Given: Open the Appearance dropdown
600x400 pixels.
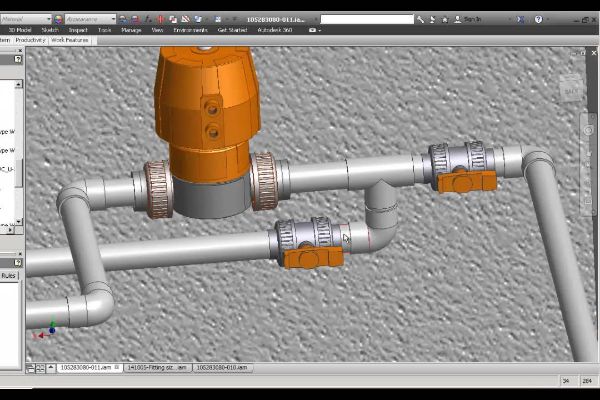Looking at the screenshot, I should point(92,19).
